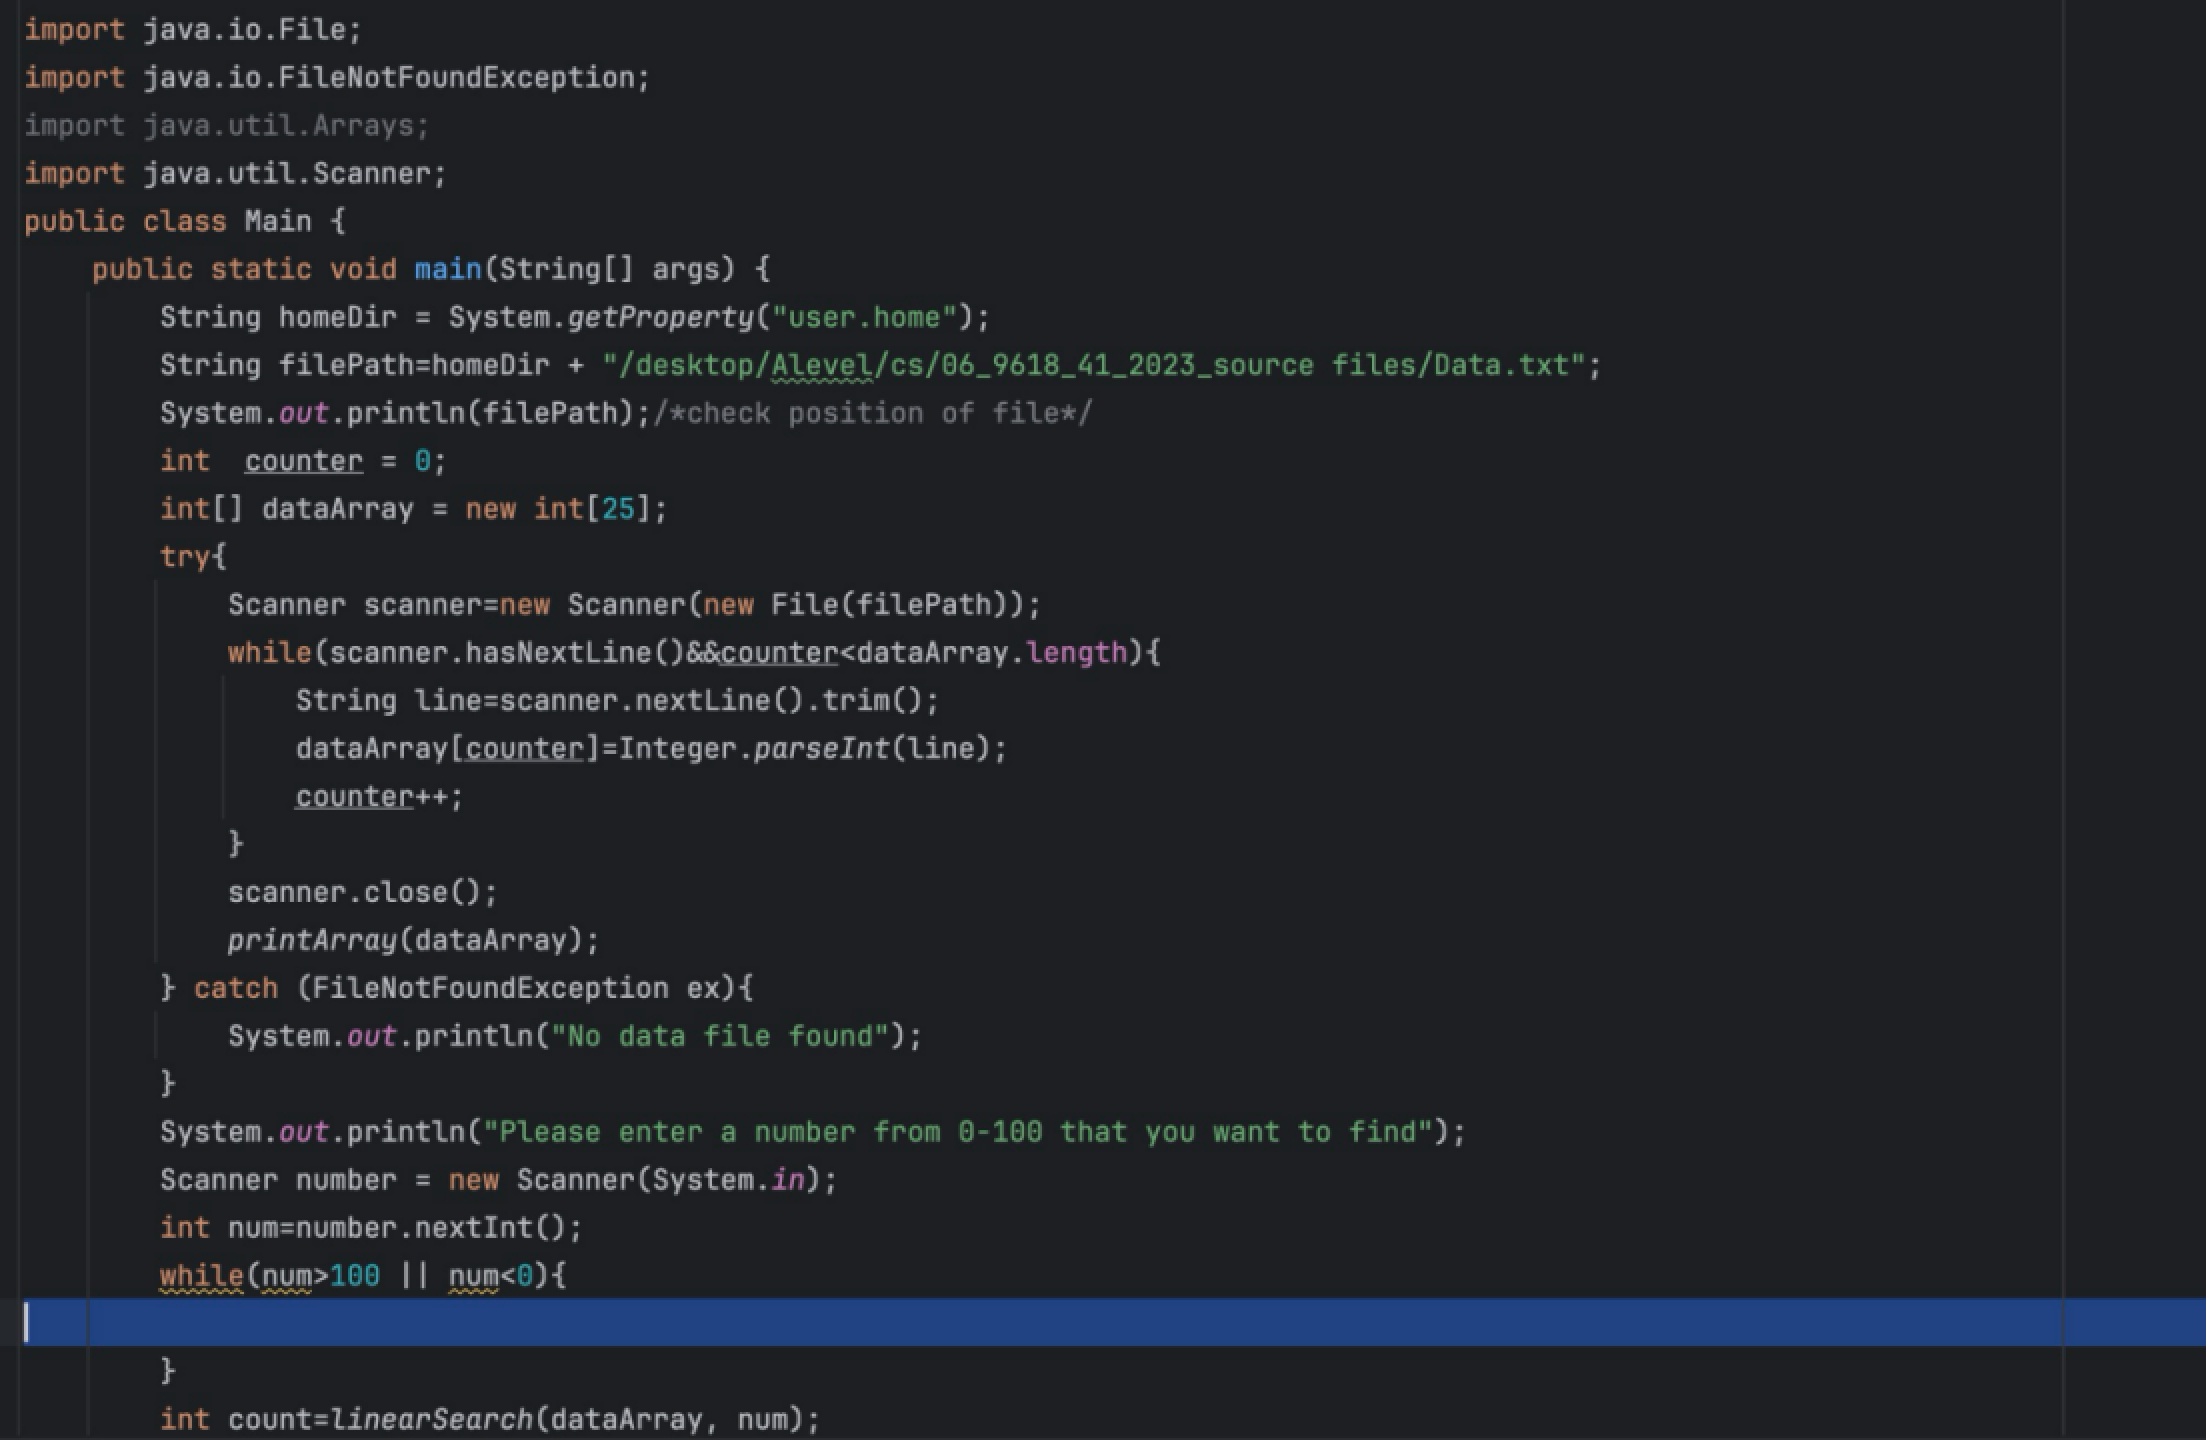Image resolution: width=2206 pixels, height=1440 pixels.
Task: Click the try keyword
Action: tap(185, 557)
